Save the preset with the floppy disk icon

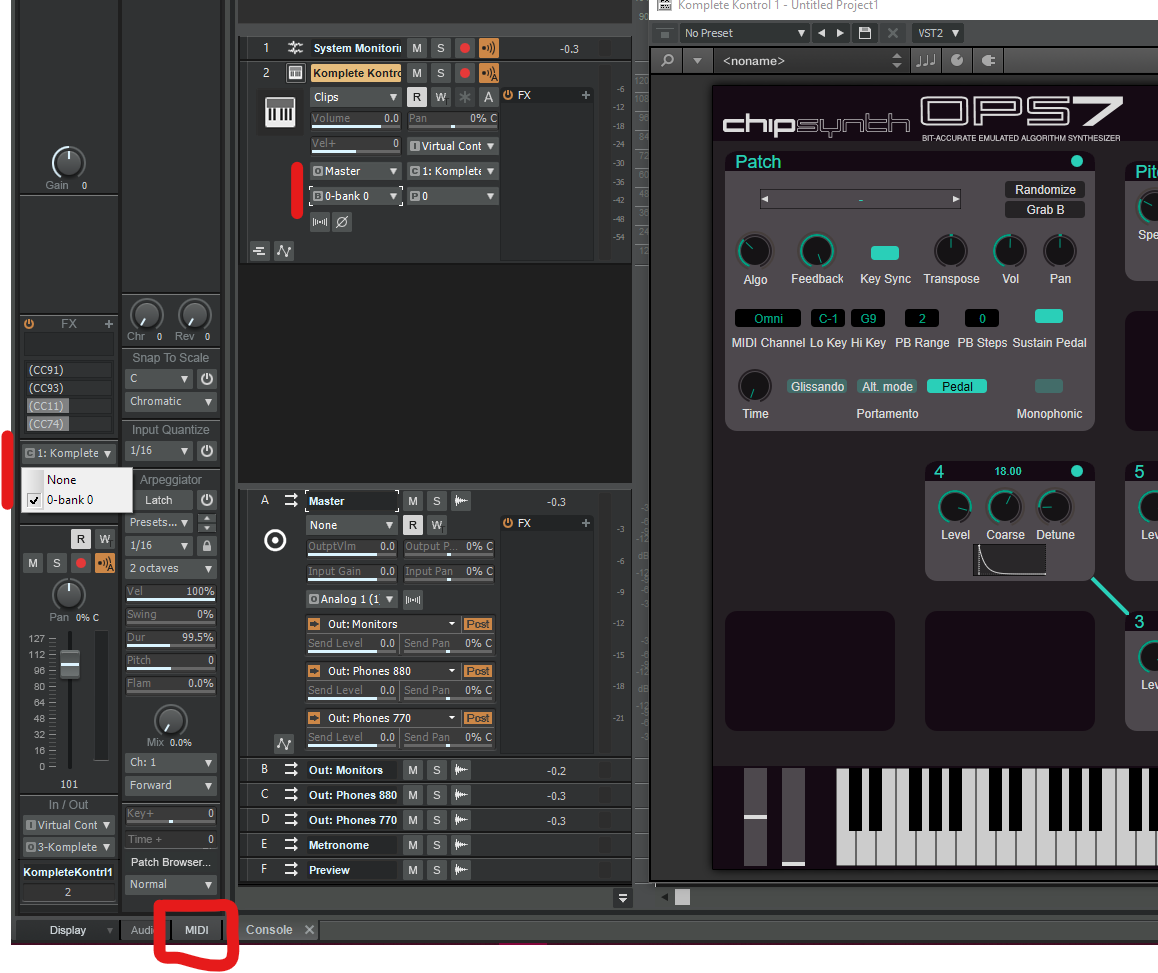pyautogui.click(x=865, y=33)
